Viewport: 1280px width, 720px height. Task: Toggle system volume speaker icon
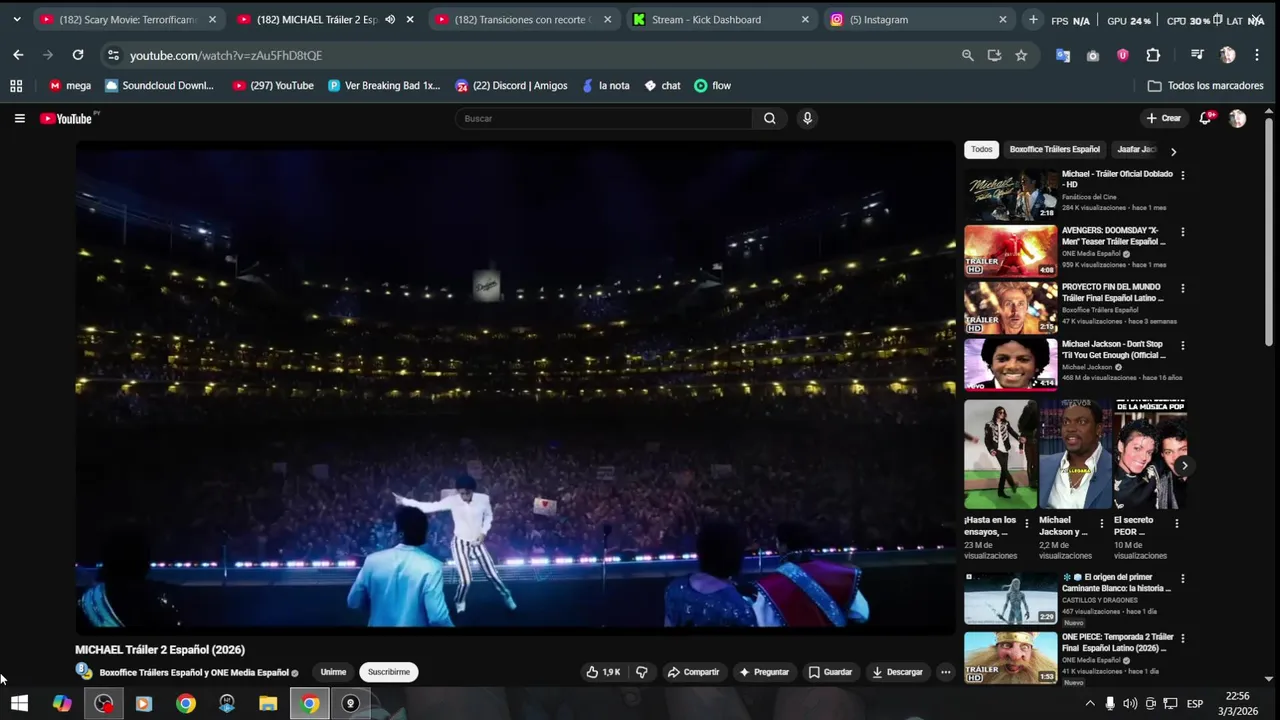click(x=1130, y=703)
